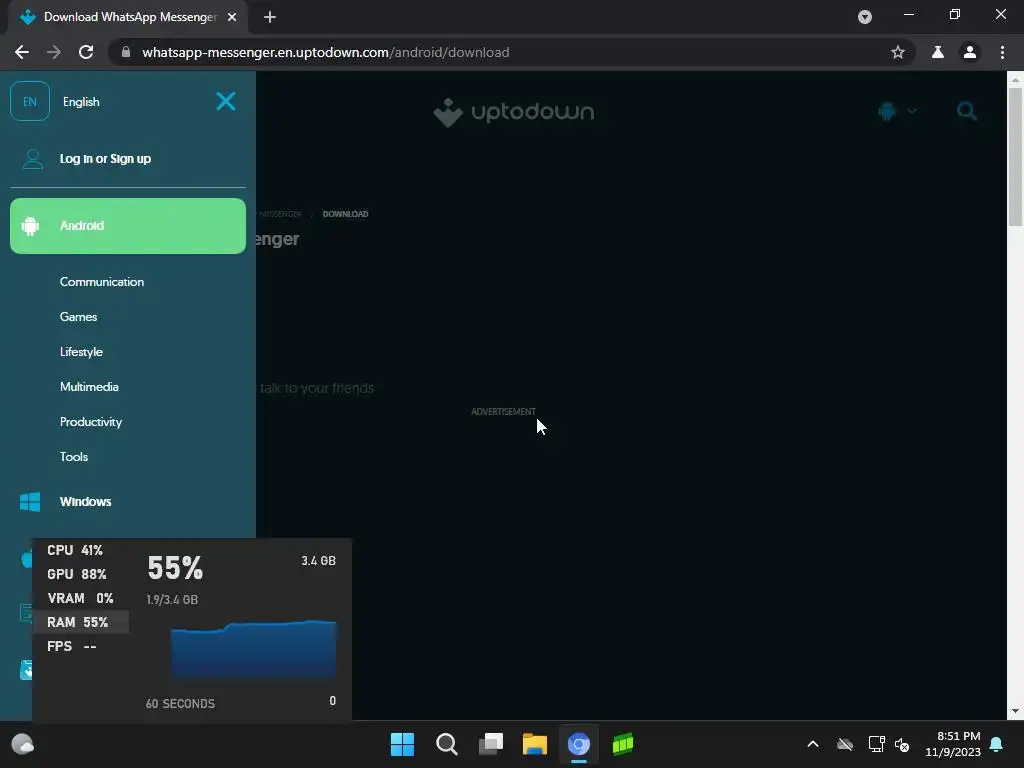This screenshot has height=768, width=1024.
Task: Open the EN language selector badge
Action: (30, 101)
